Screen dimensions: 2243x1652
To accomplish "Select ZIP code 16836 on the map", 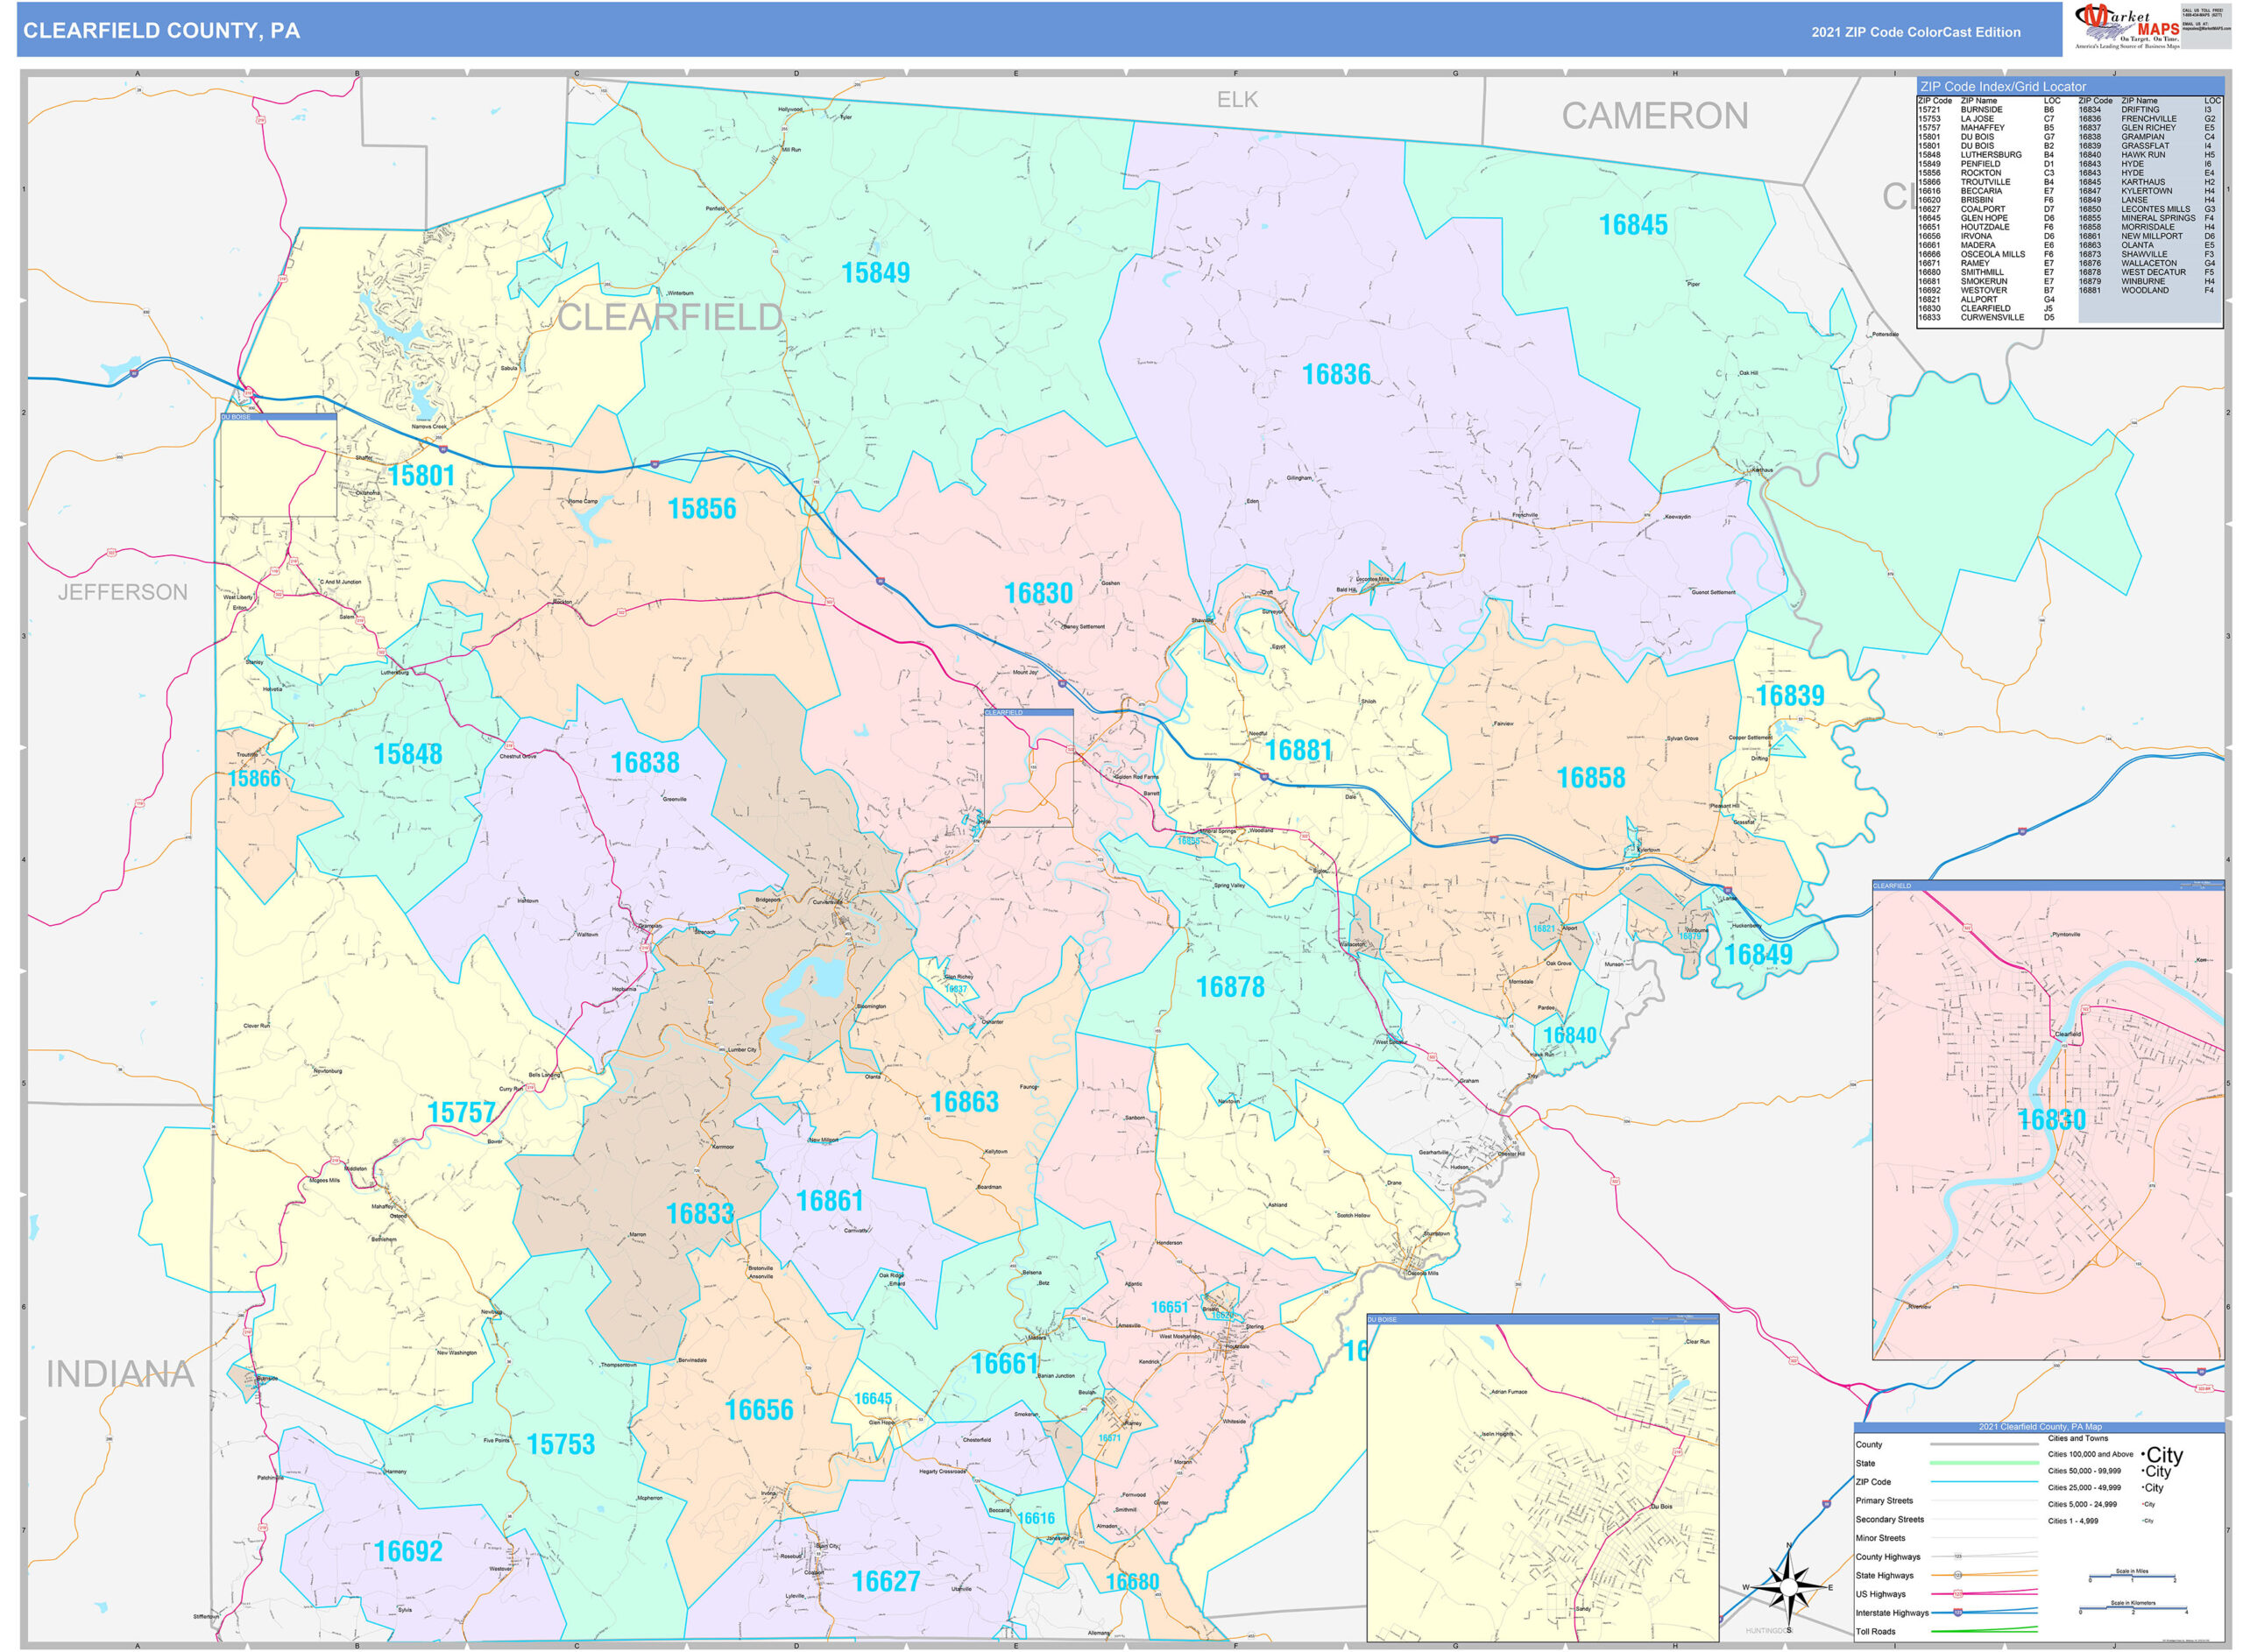I will coord(1336,375).
